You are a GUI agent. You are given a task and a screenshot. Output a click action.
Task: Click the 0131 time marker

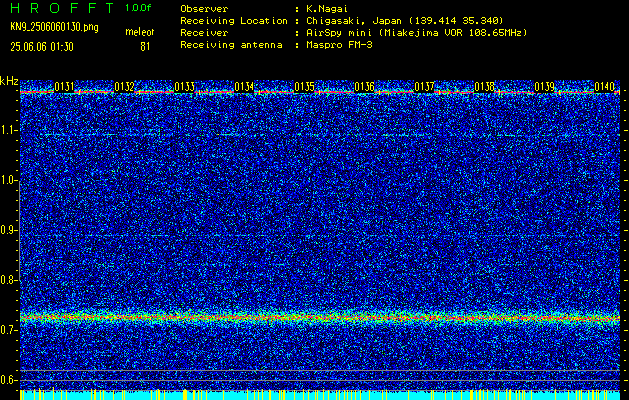(x=64, y=87)
